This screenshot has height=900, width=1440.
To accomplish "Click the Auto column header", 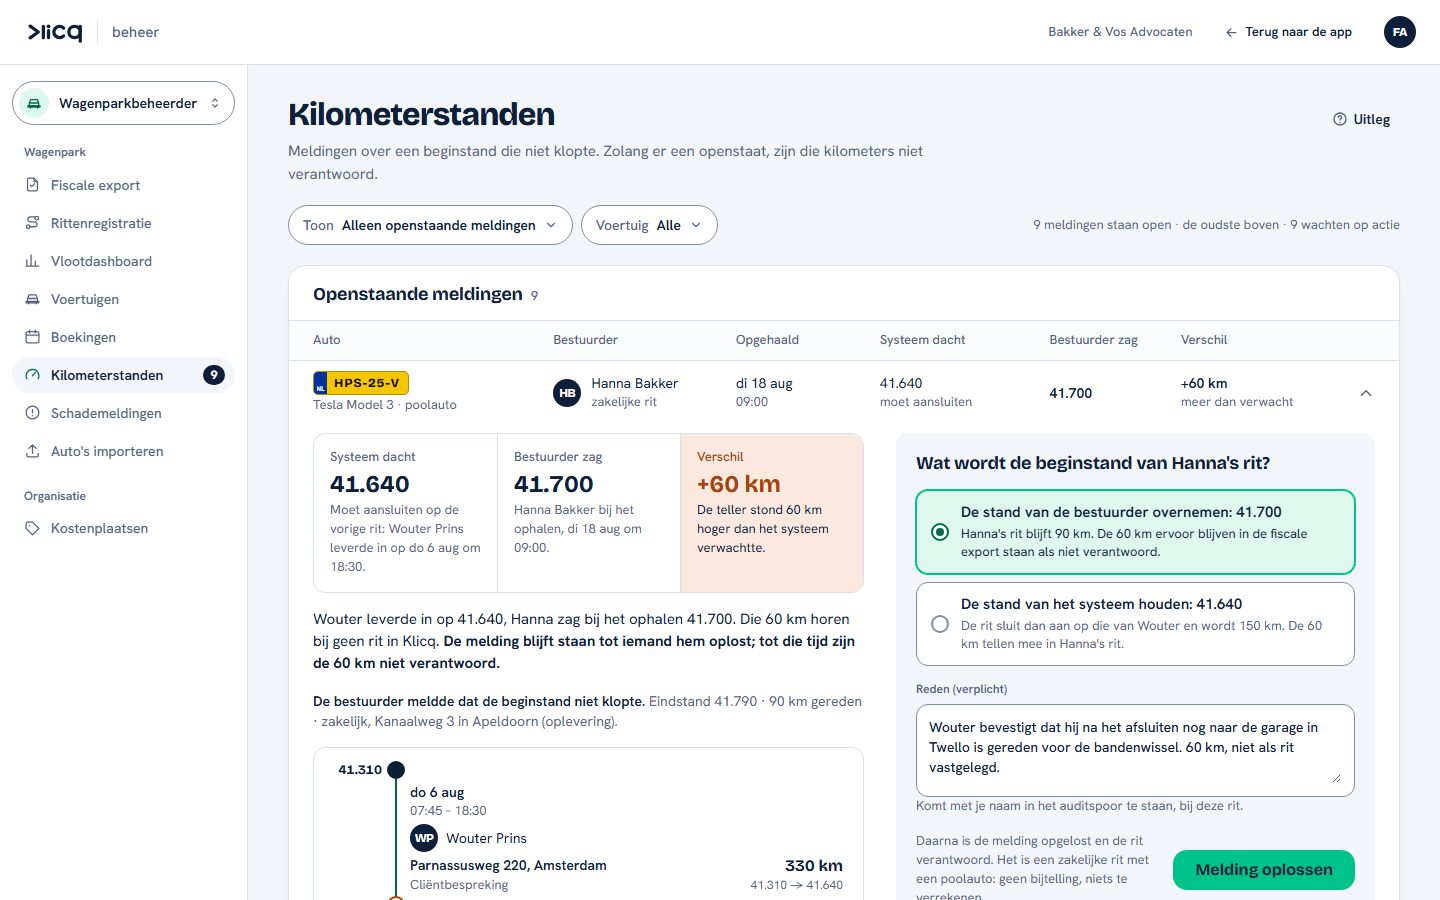I will pyautogui.click(x=326, y=340).
